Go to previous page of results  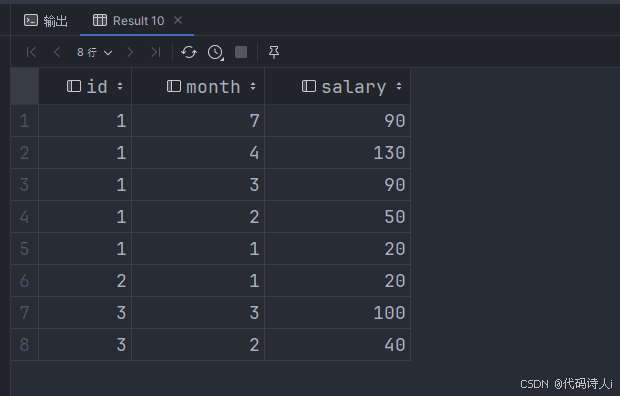57,52
